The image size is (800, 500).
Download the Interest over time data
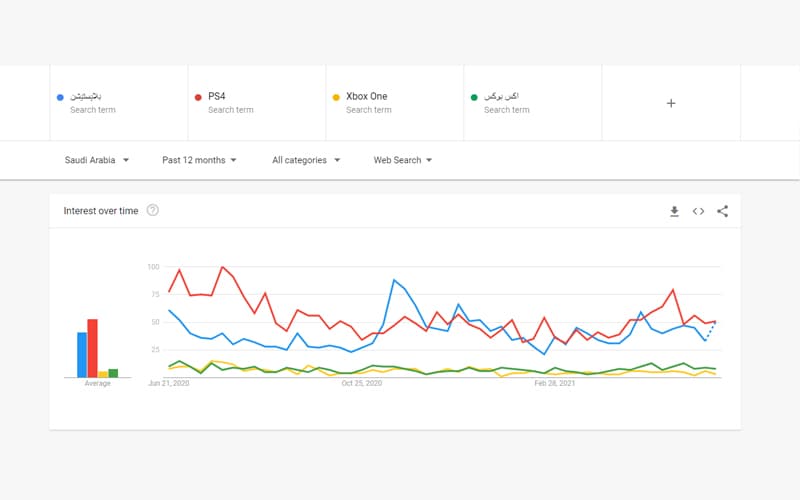[x=674, y=211]
